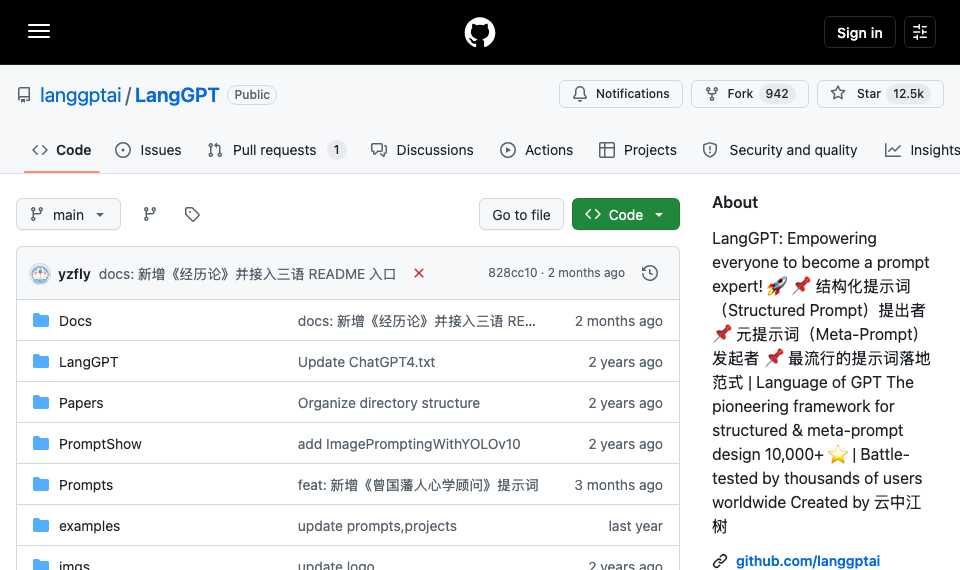This screenshot has height=570, width=960.
Task: Click the Fork count 942
Action: click(x=776, y=94)
